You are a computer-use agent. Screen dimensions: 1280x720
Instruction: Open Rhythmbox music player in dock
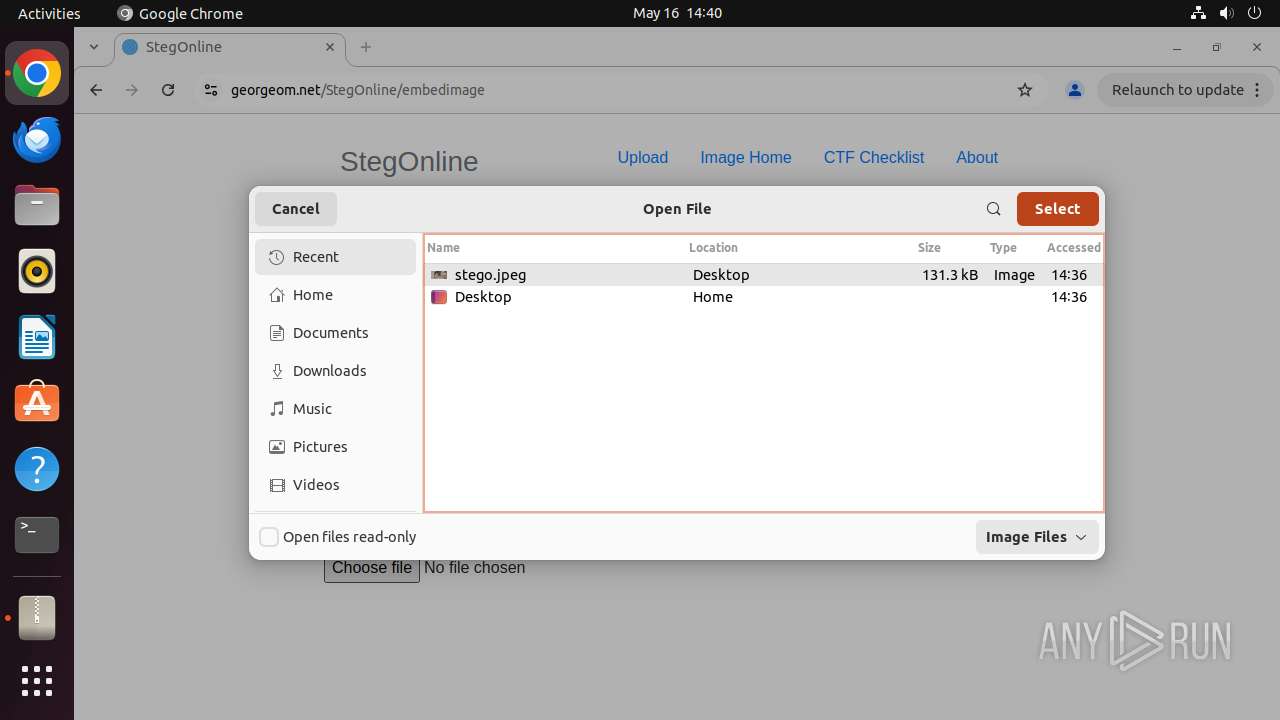[37, 272]
